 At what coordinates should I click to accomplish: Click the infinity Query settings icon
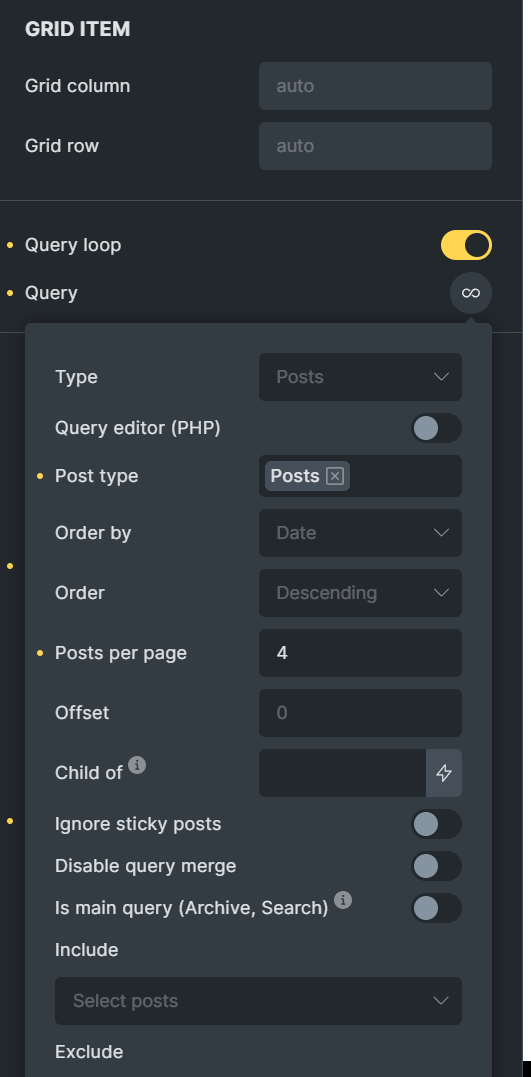(471, 293)
